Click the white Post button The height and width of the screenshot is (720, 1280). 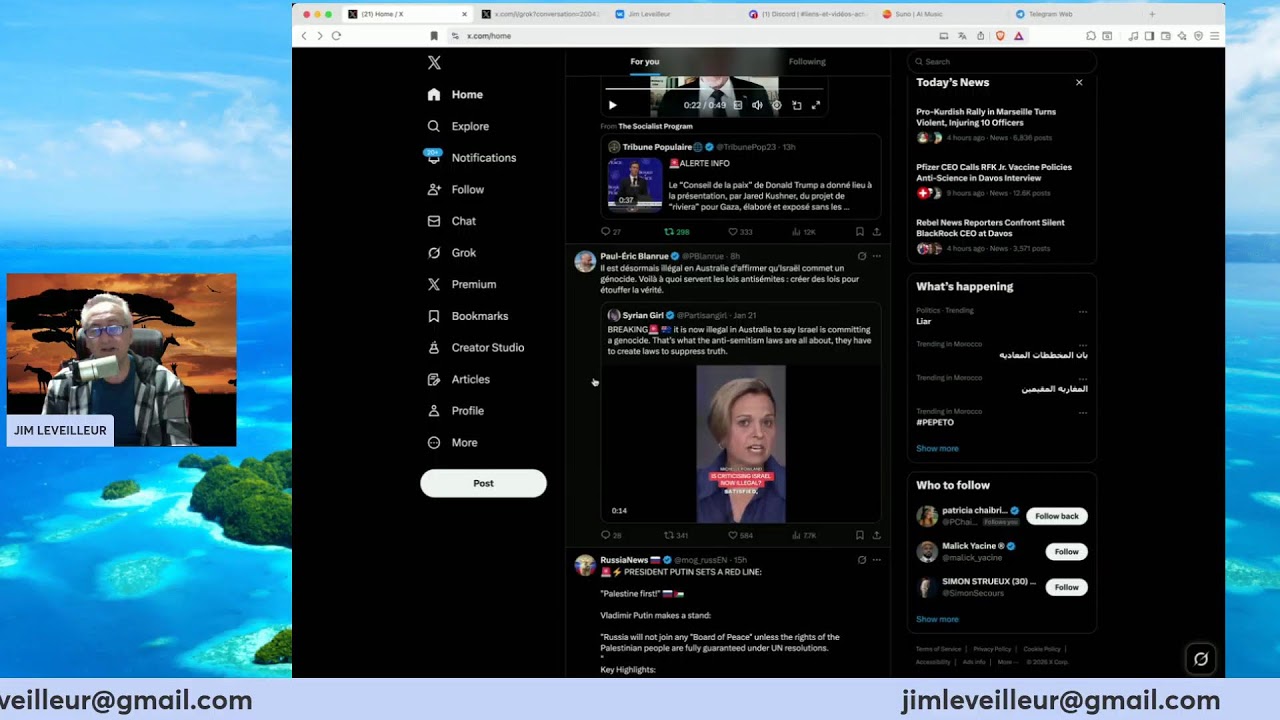pyautogui.click(x=483, y=483)
